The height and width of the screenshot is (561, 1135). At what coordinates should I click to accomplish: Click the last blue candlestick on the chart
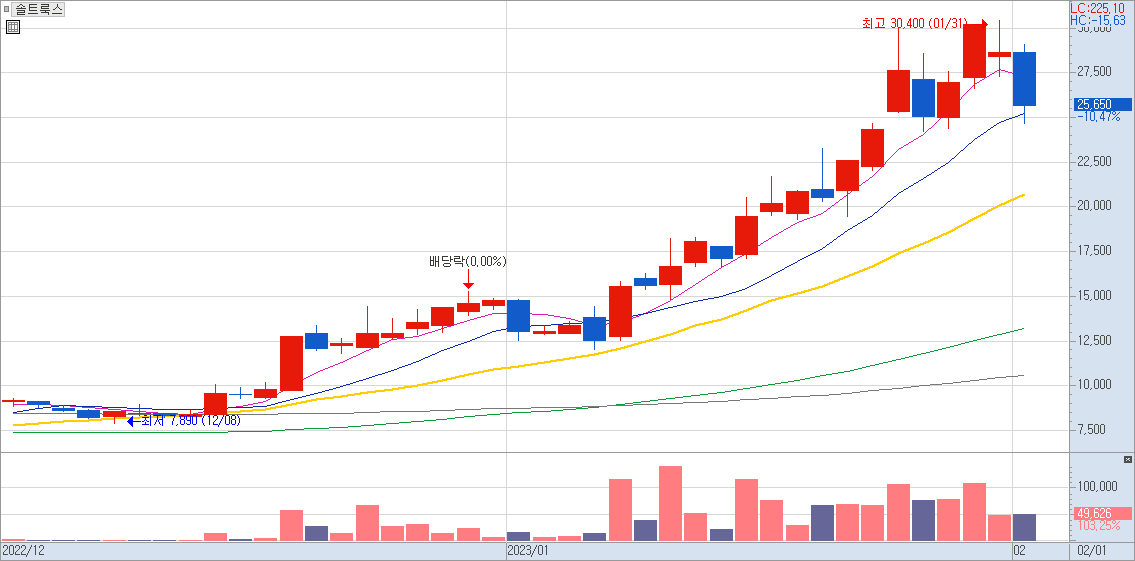(x=1024, y=79)
